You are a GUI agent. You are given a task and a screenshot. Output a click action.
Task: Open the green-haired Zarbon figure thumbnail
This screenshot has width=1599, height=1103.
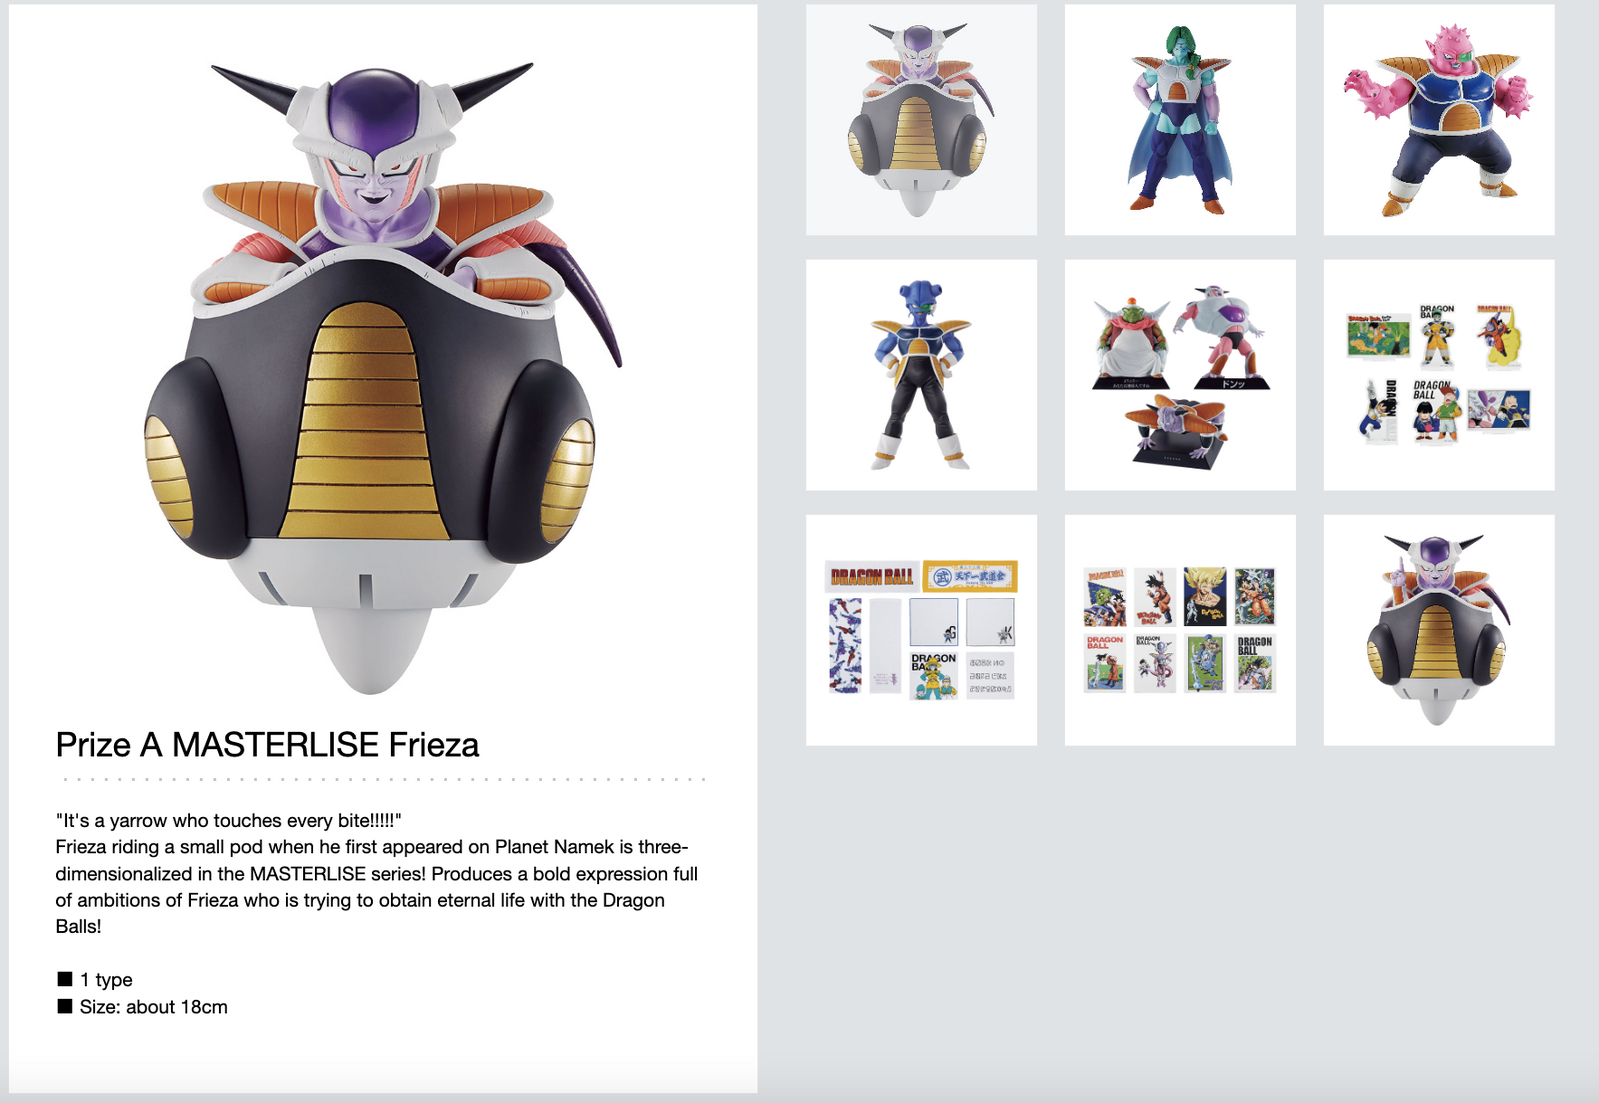(1180, 120)
